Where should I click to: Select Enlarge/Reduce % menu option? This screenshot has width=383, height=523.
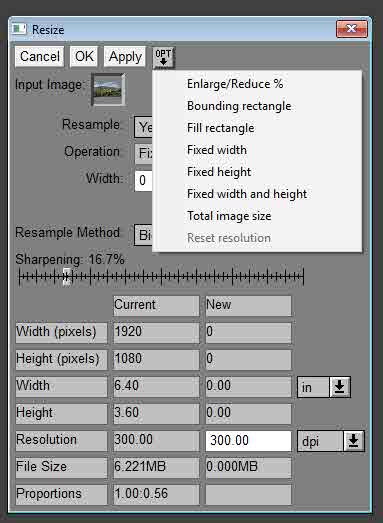click(x=235, y=84)
